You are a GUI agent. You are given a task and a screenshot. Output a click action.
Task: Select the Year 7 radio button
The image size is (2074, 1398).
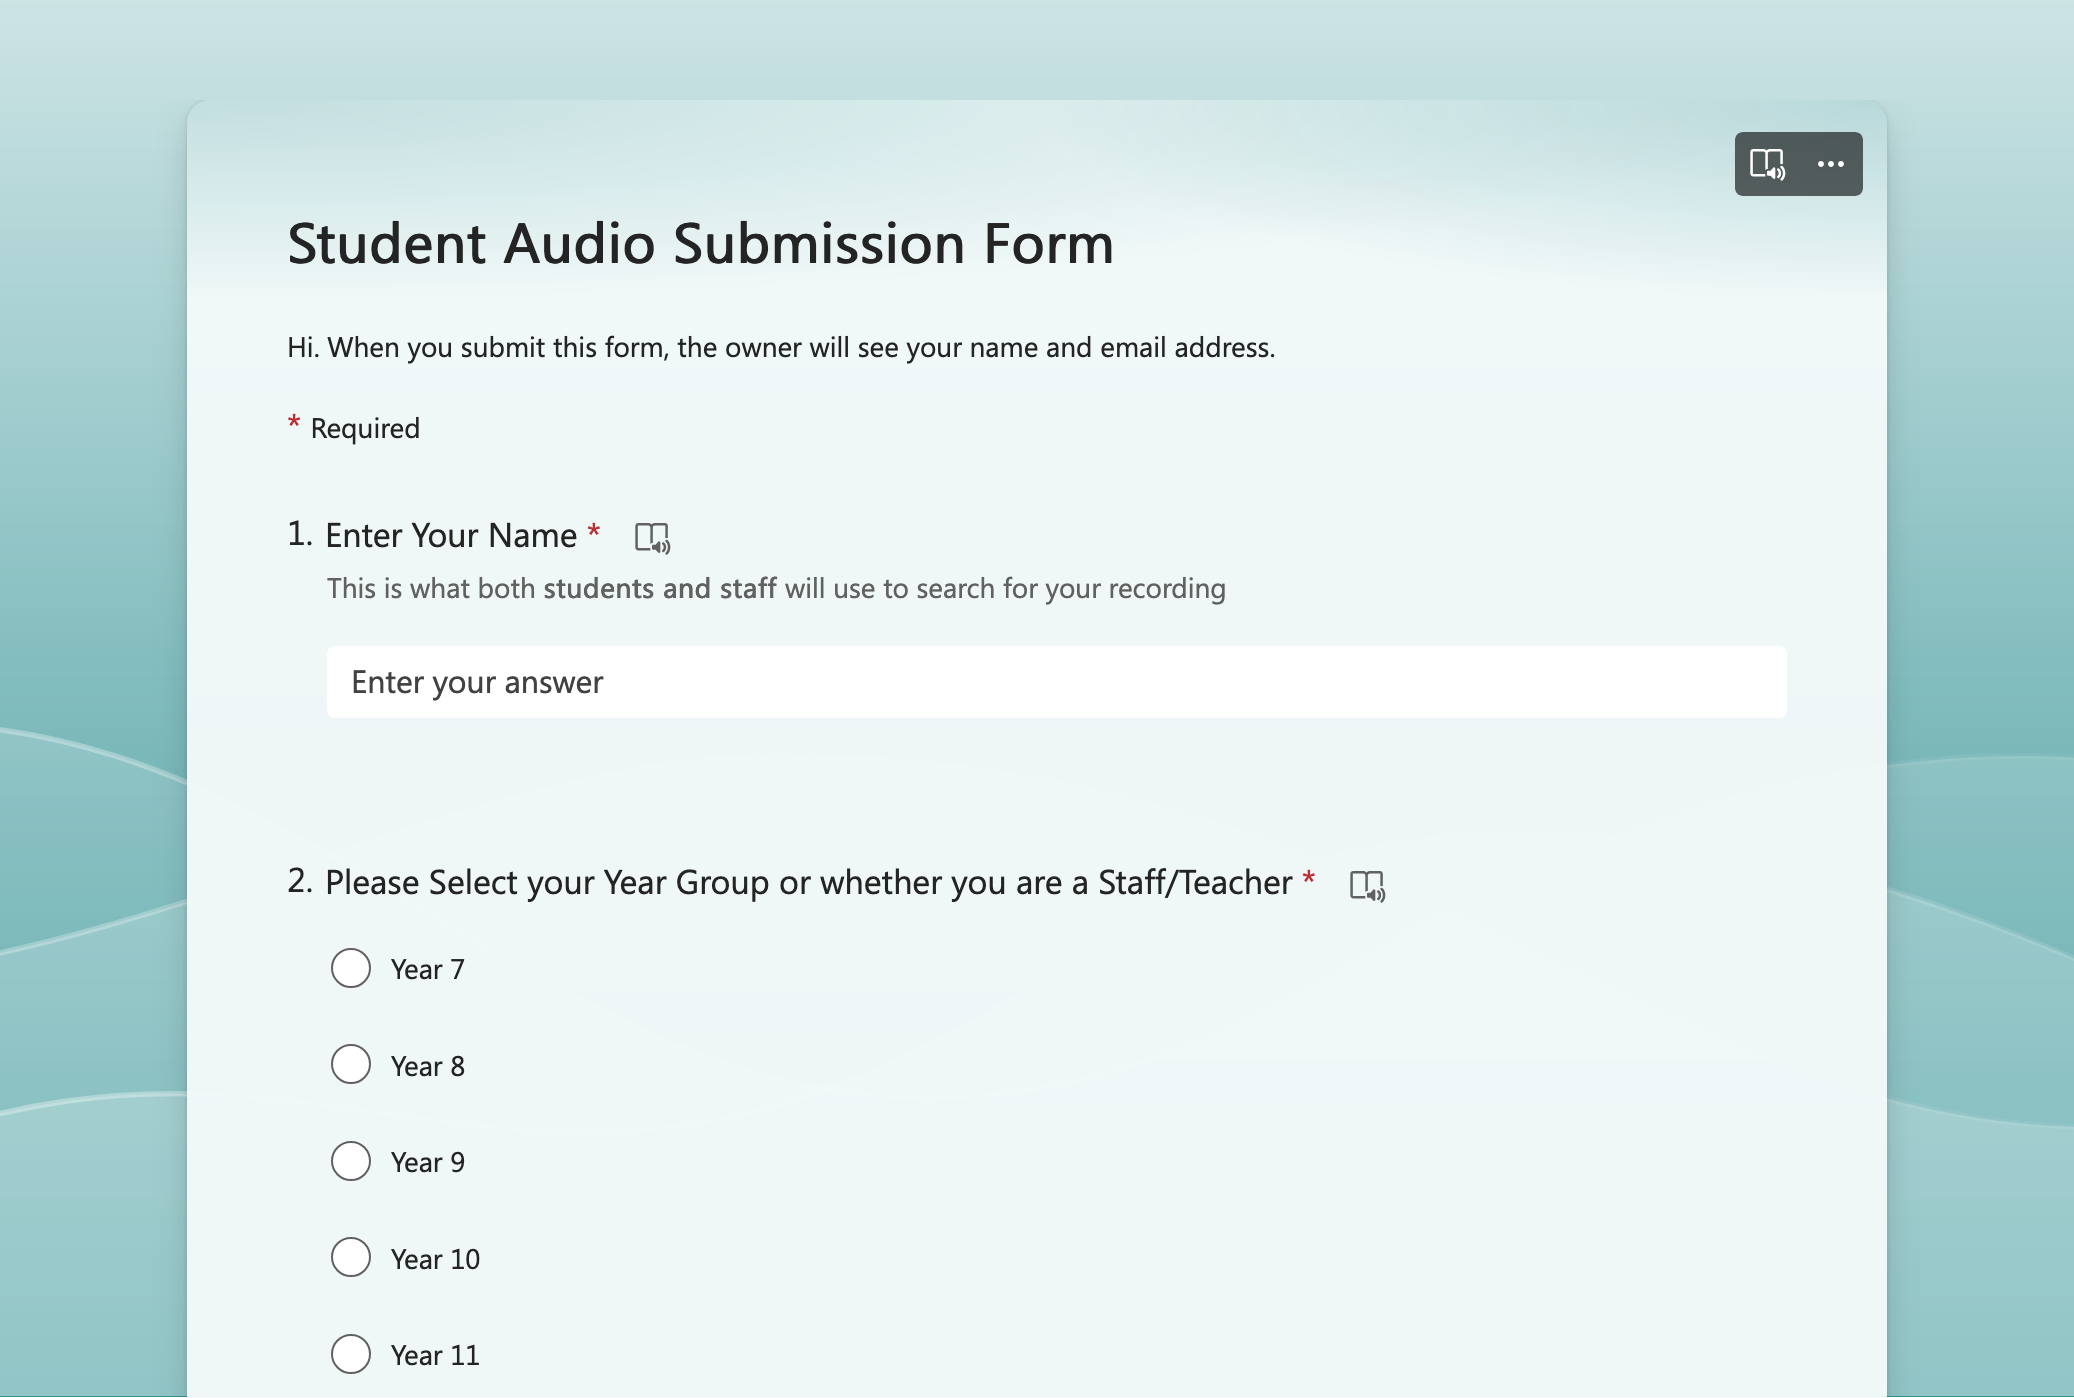point(351,968)
